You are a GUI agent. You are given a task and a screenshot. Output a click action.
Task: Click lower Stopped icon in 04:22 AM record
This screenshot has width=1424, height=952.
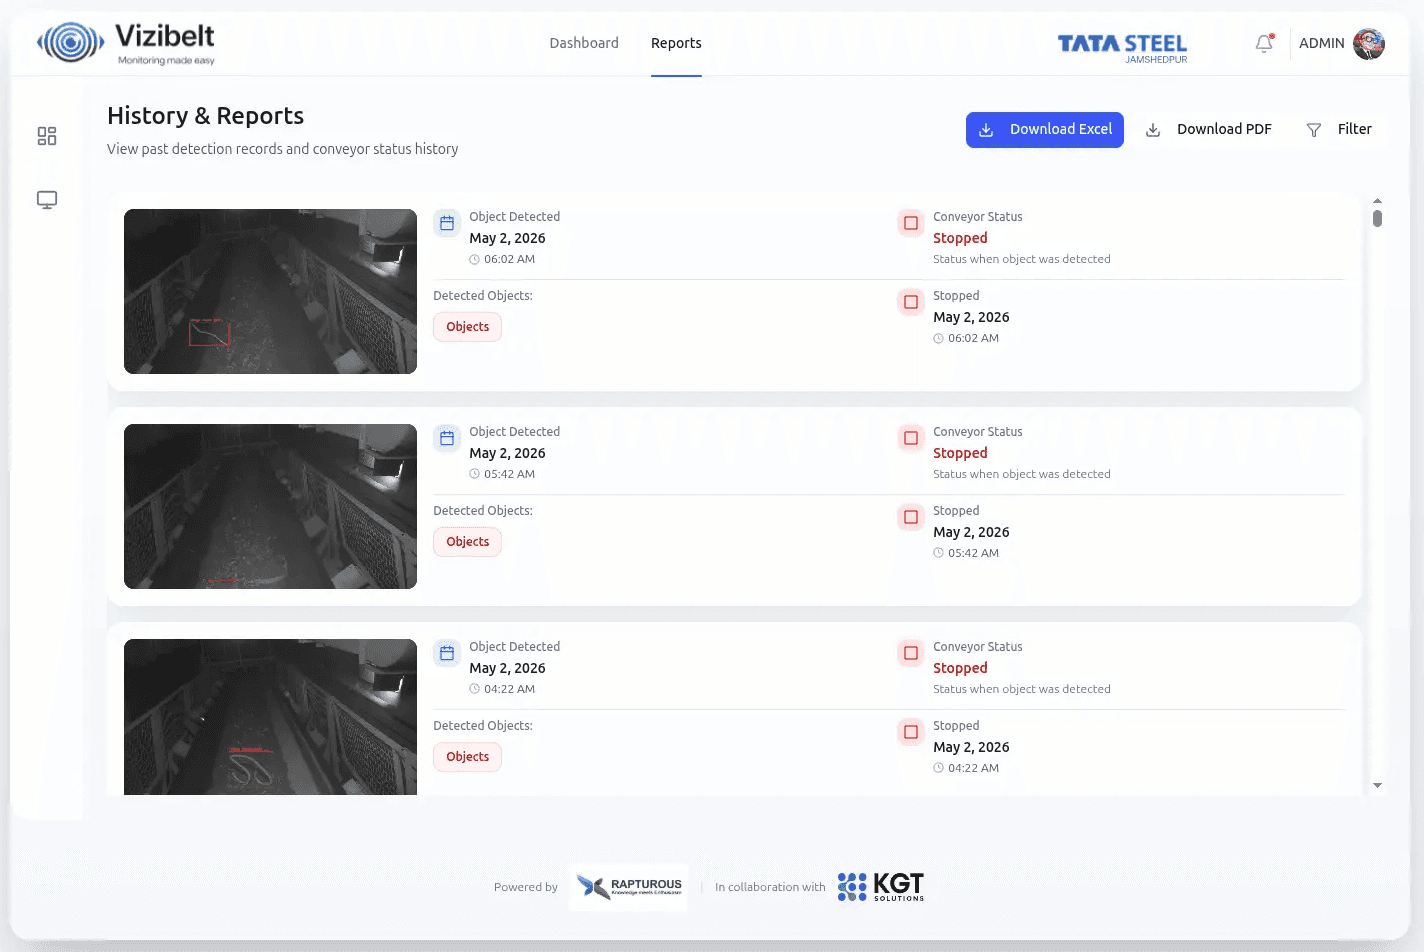(911, 732)
